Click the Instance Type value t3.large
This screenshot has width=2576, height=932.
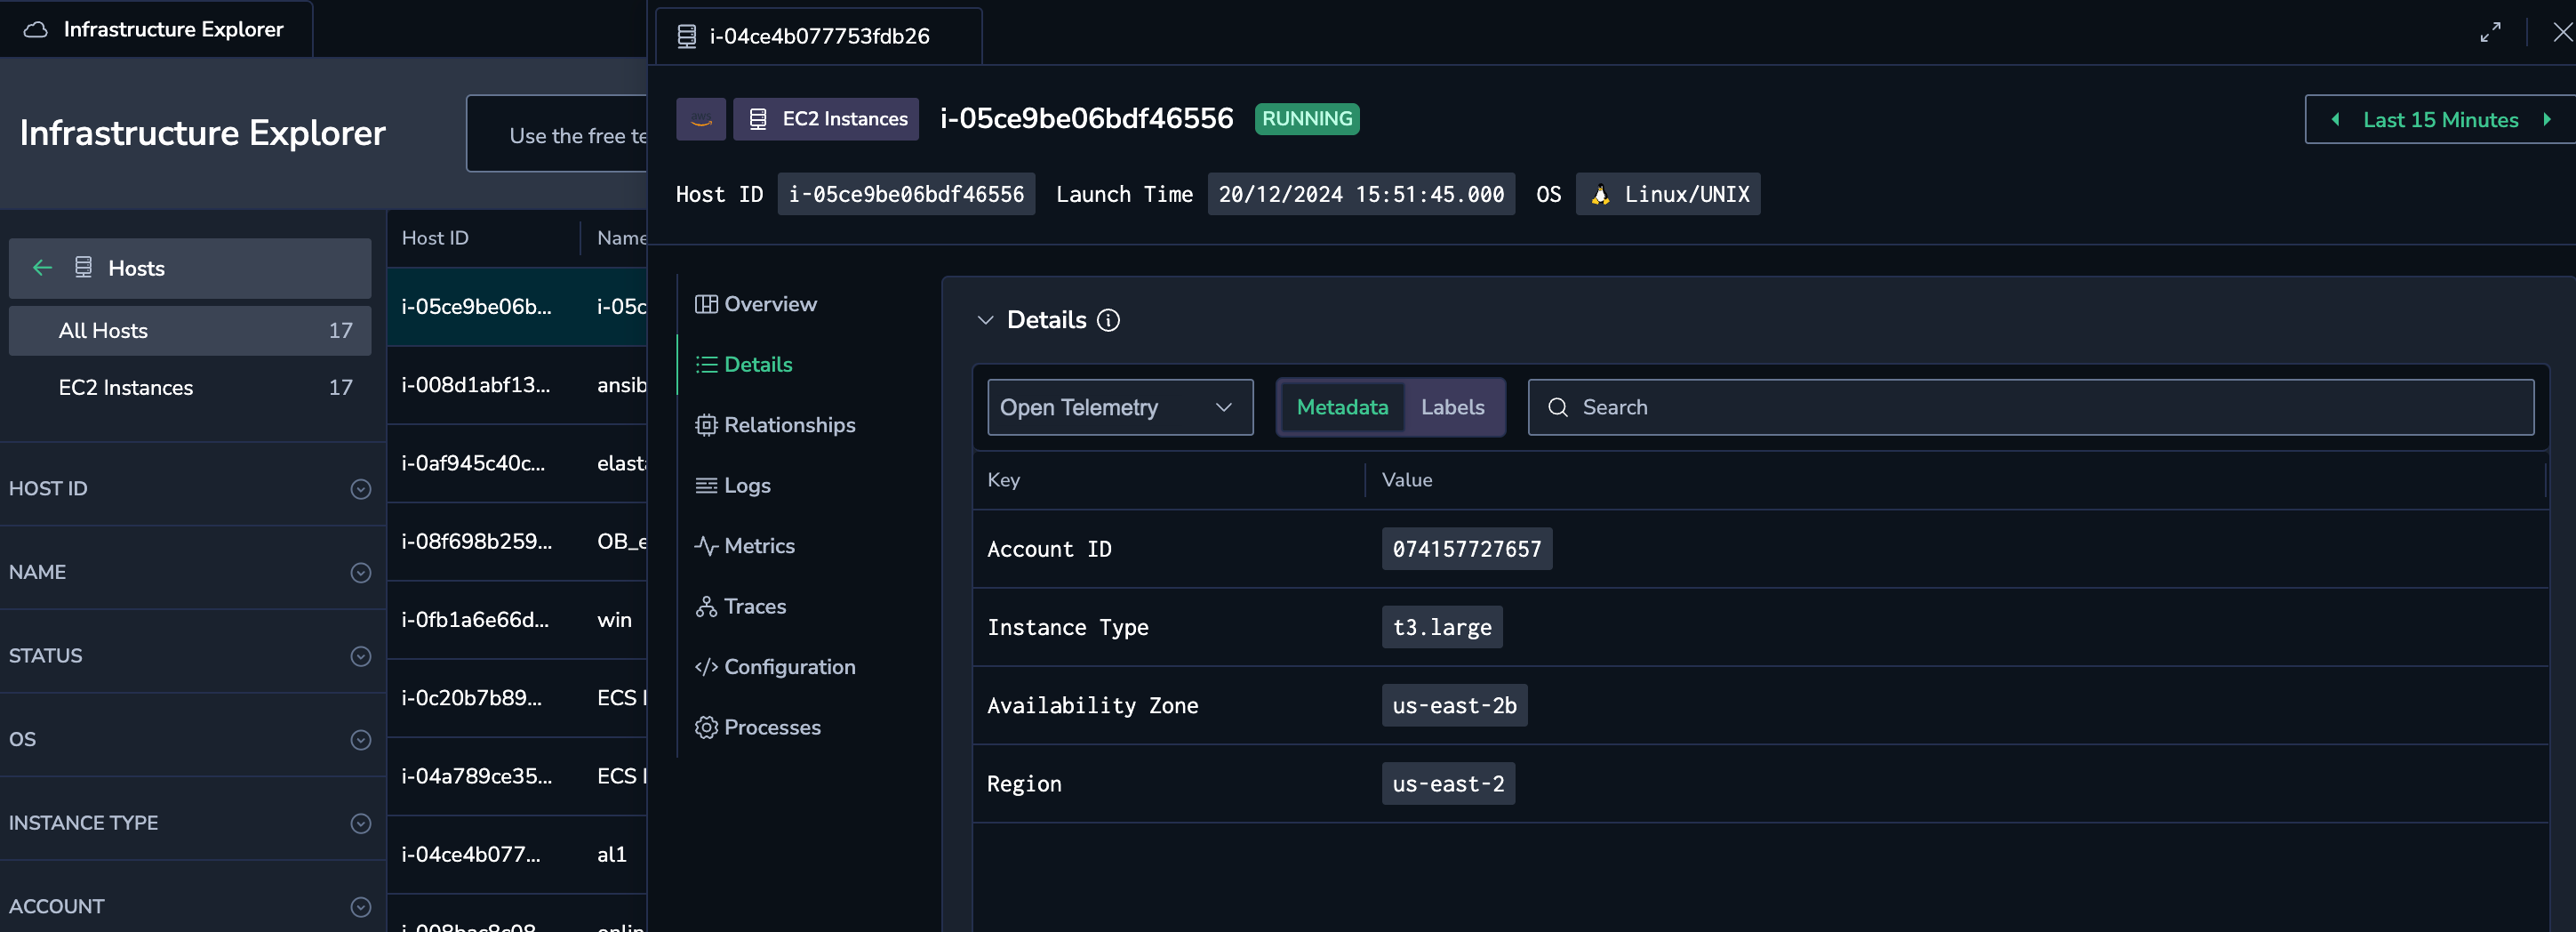pyautogui.click(x=1441, y=627)
